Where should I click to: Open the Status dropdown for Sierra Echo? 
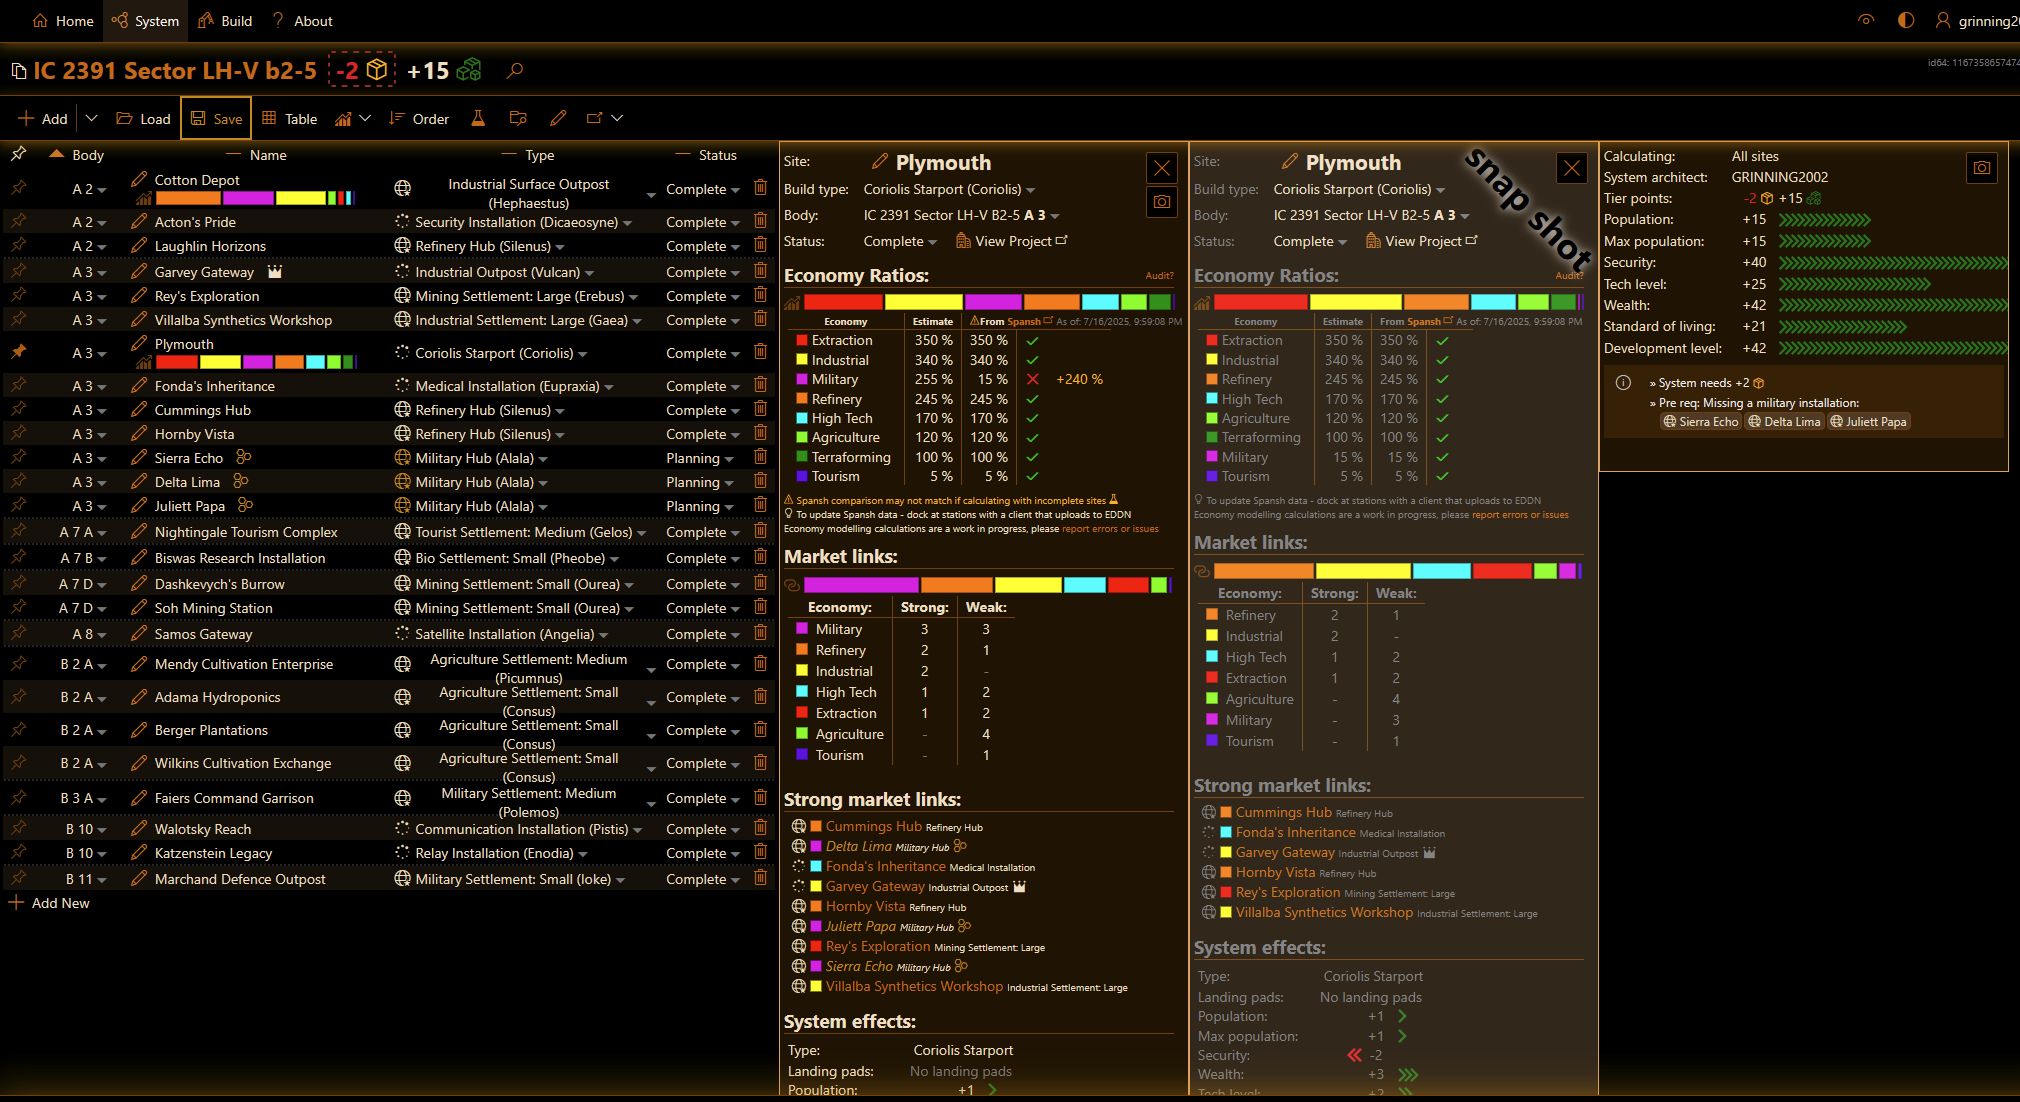tap(700, 458)
